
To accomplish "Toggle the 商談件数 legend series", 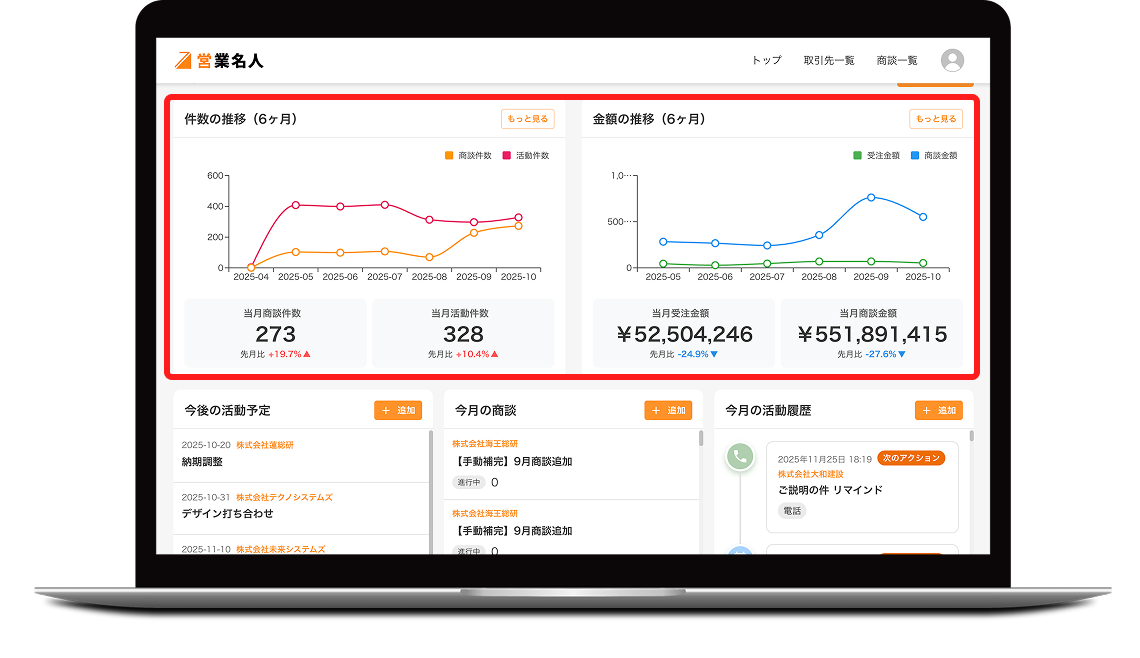I will tap(468, 156).
